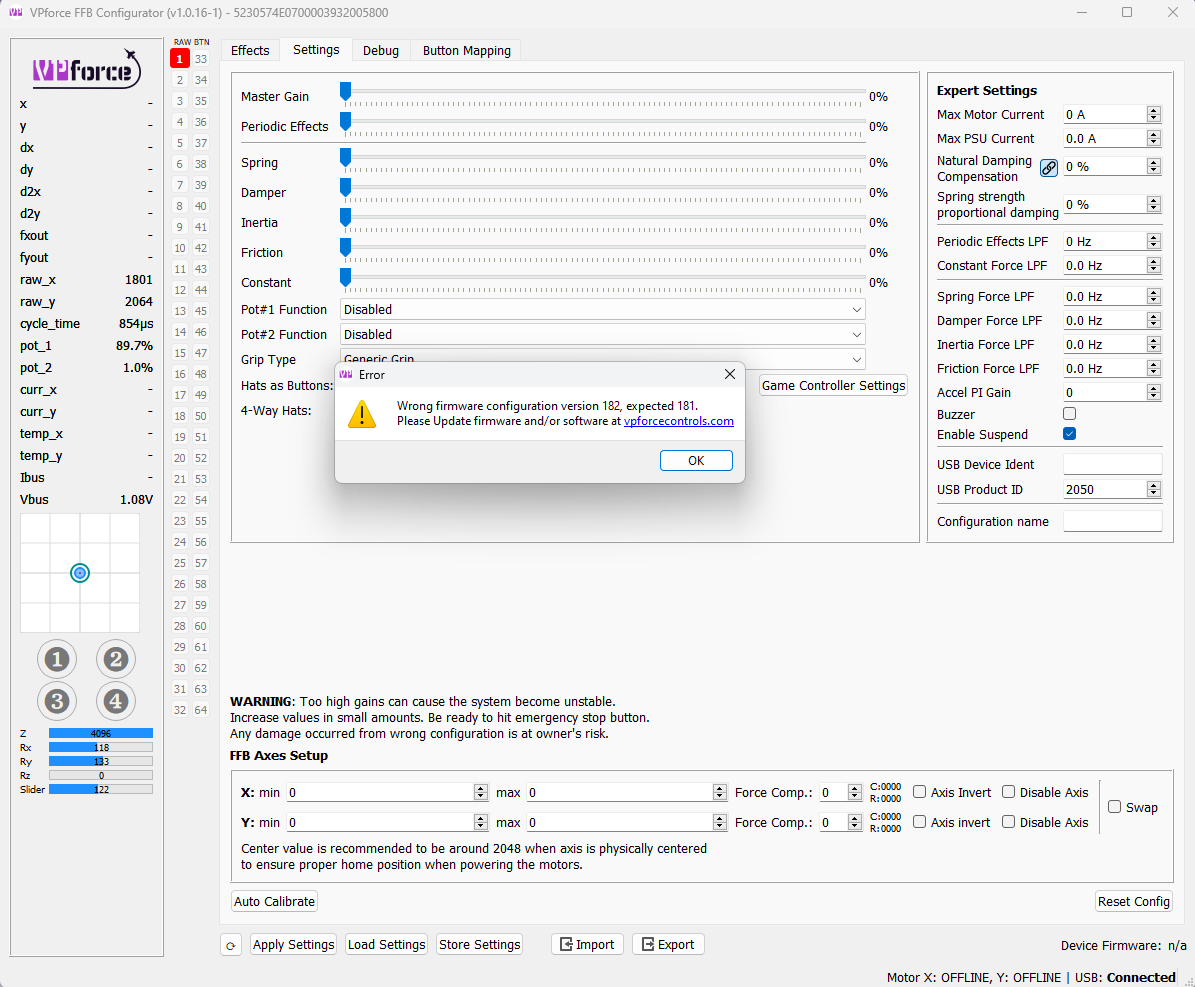
Task: Click the Natural Damping link icon
Action: (1049, 168)
